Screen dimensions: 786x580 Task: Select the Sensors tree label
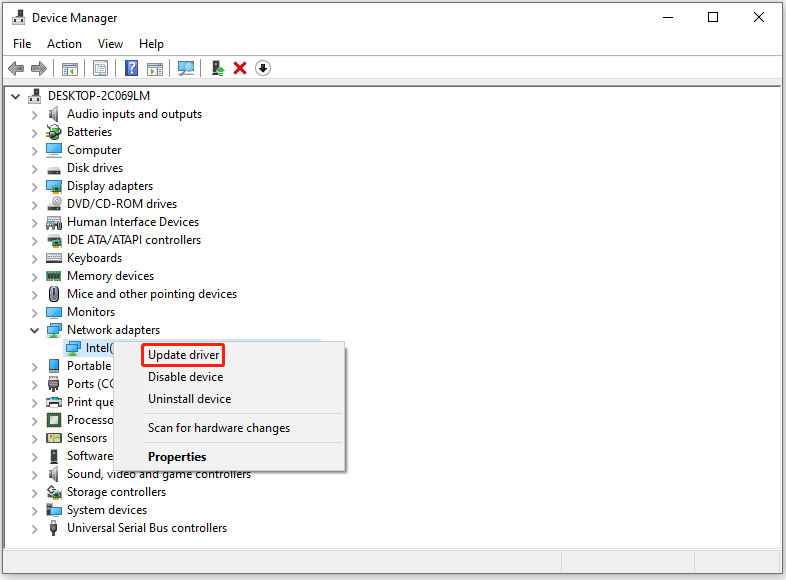point(87,438)
